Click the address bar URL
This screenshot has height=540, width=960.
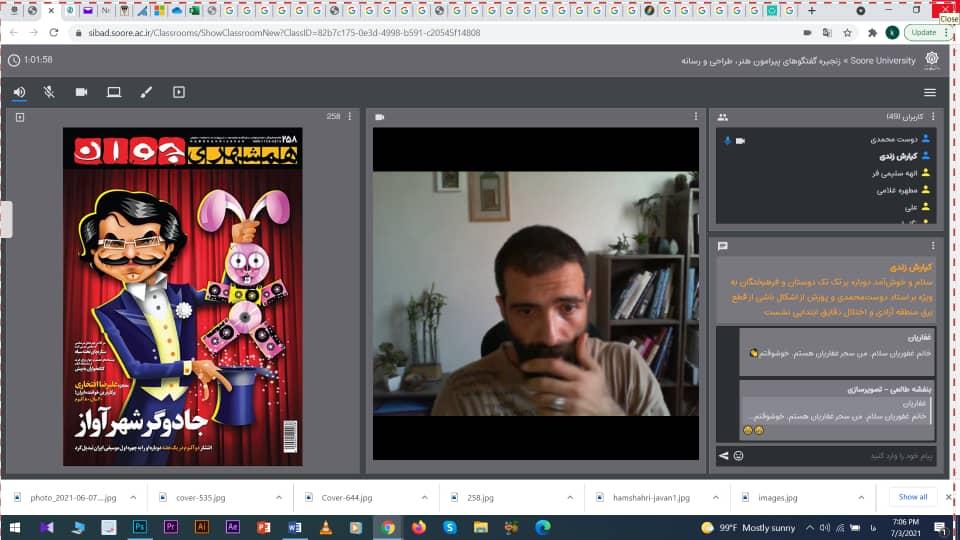[x=284, y=33]
